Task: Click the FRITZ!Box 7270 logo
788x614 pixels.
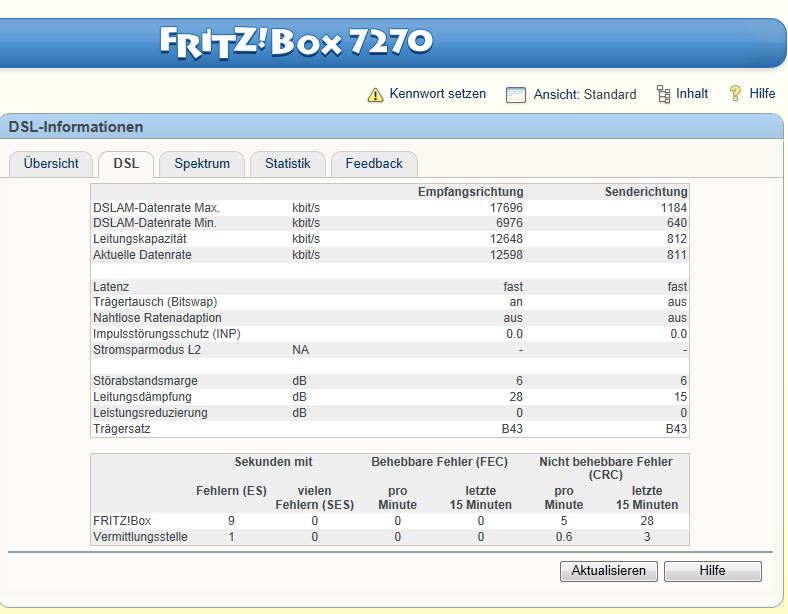Action: click(x=296, y=42)
